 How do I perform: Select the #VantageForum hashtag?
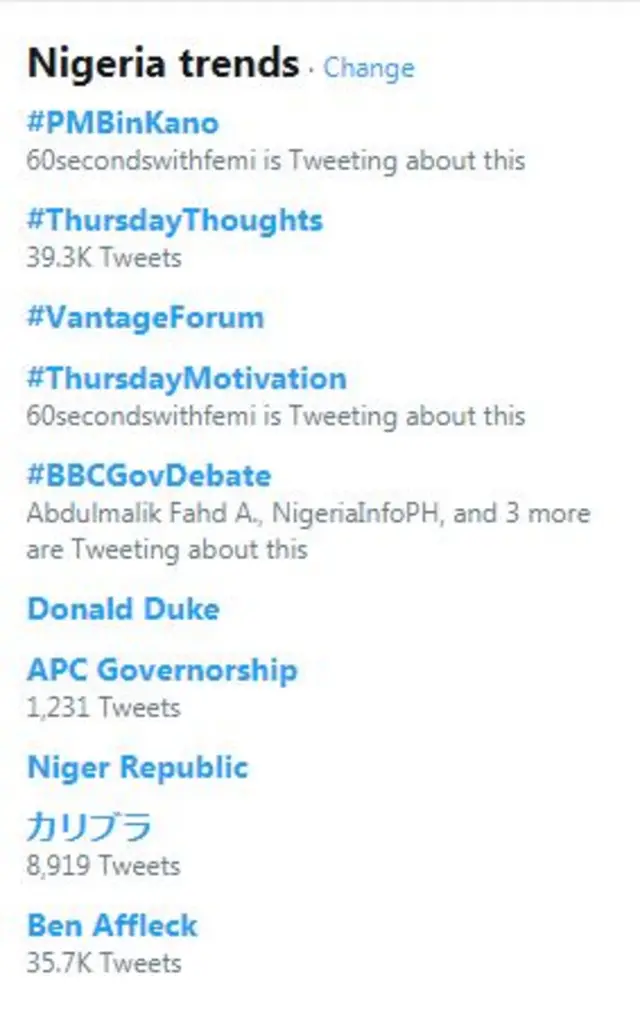(146, 317)
